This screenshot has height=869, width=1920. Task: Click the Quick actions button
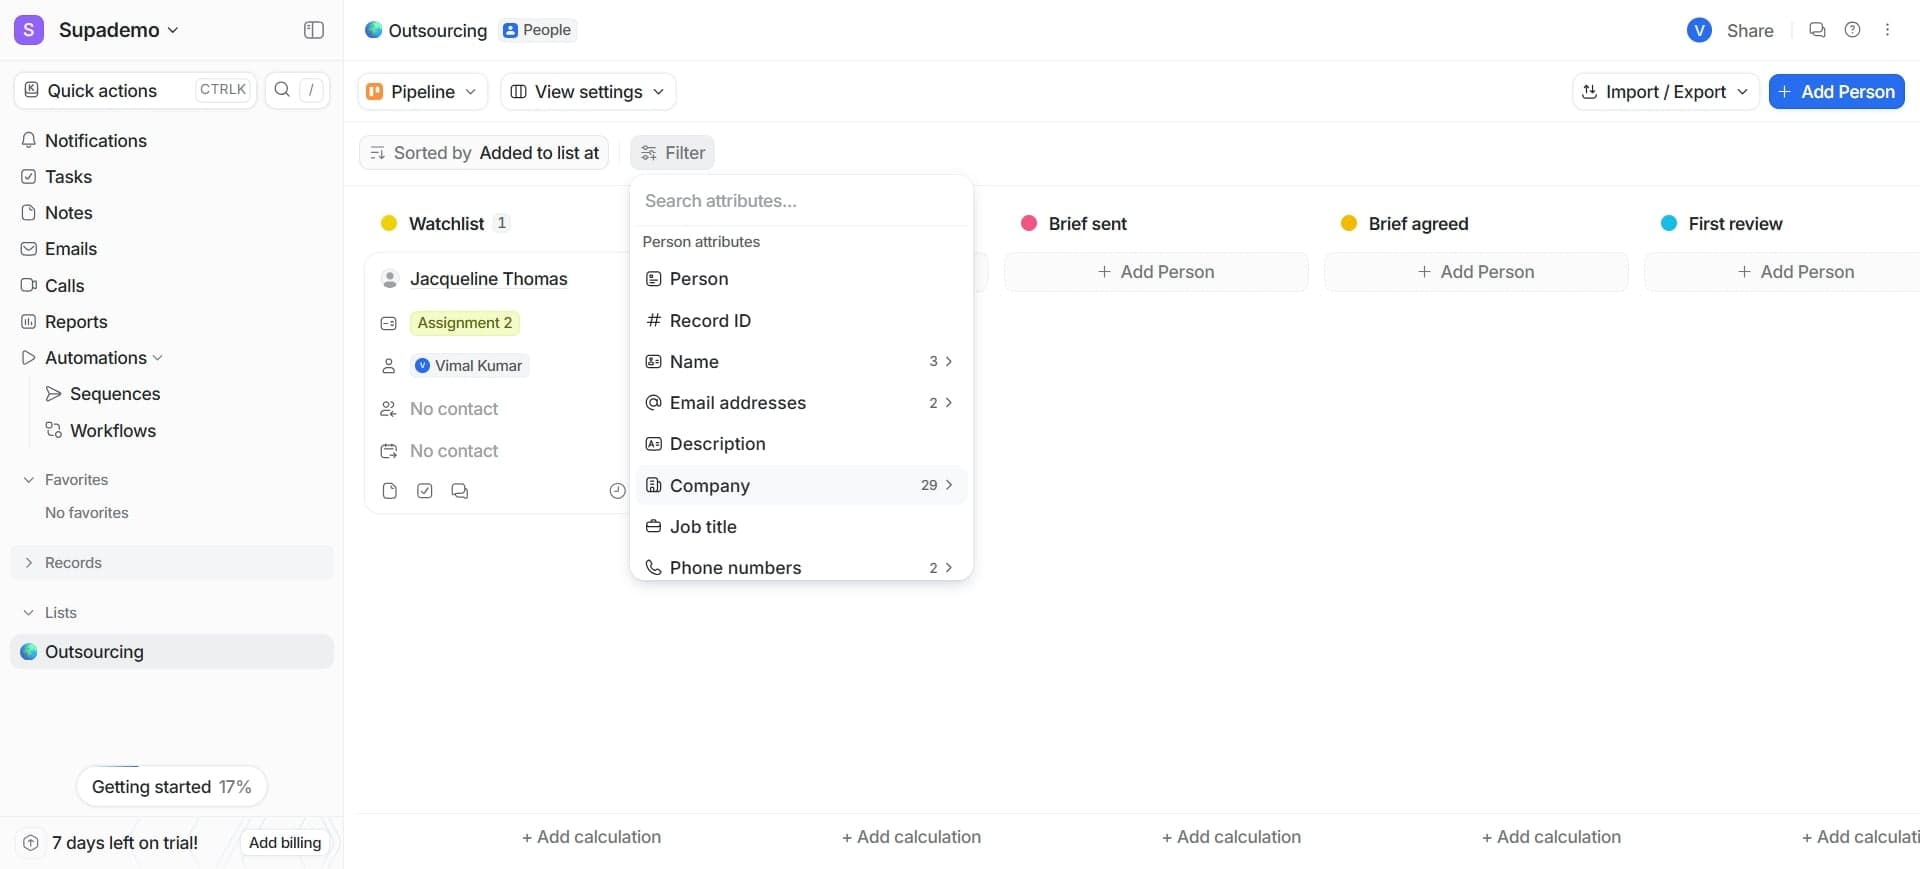[135, 90]
